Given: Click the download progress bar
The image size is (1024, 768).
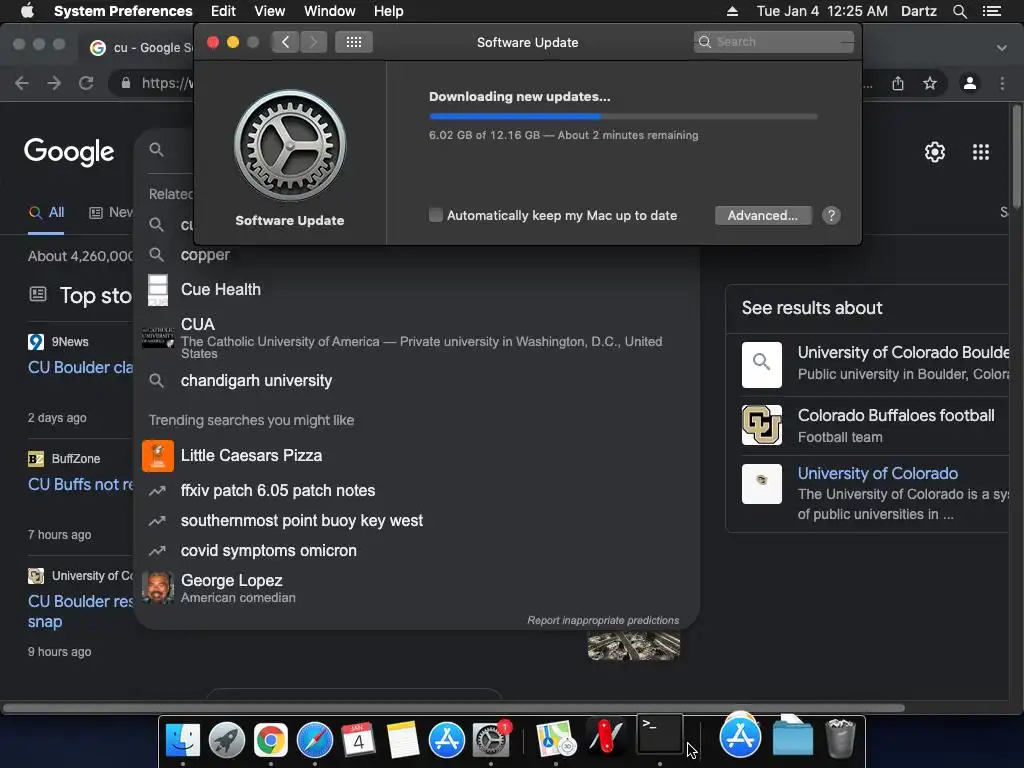Looking at the screenshot, I should point(623,116).
